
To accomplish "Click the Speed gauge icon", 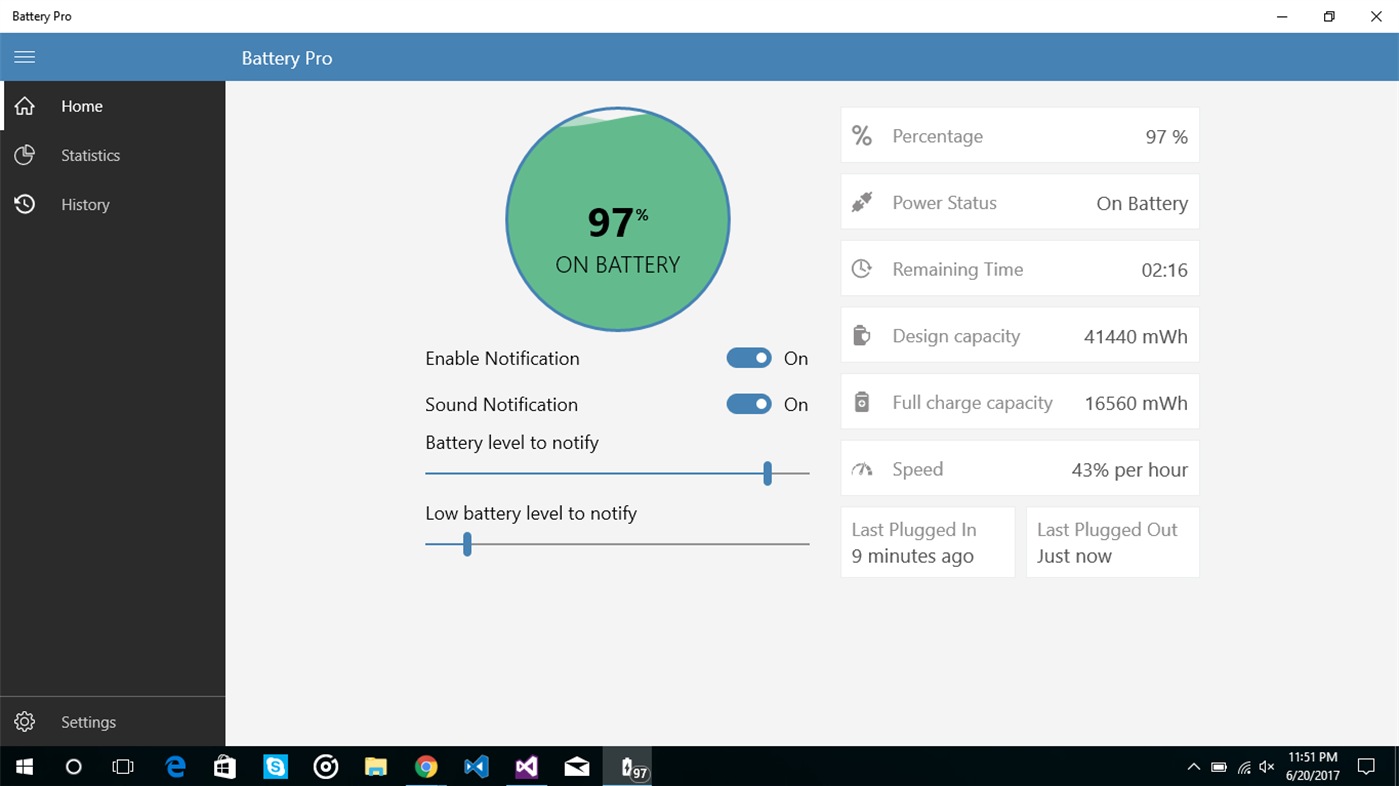I will click(x=861, y=468).
